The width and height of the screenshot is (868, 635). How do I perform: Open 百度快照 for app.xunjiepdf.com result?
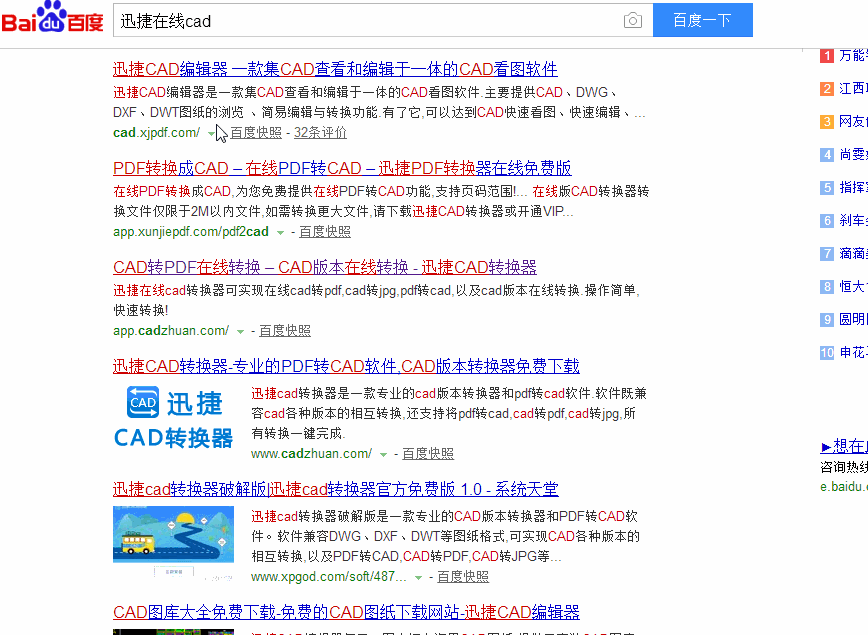pyautogui.click(x=325, y=232)
